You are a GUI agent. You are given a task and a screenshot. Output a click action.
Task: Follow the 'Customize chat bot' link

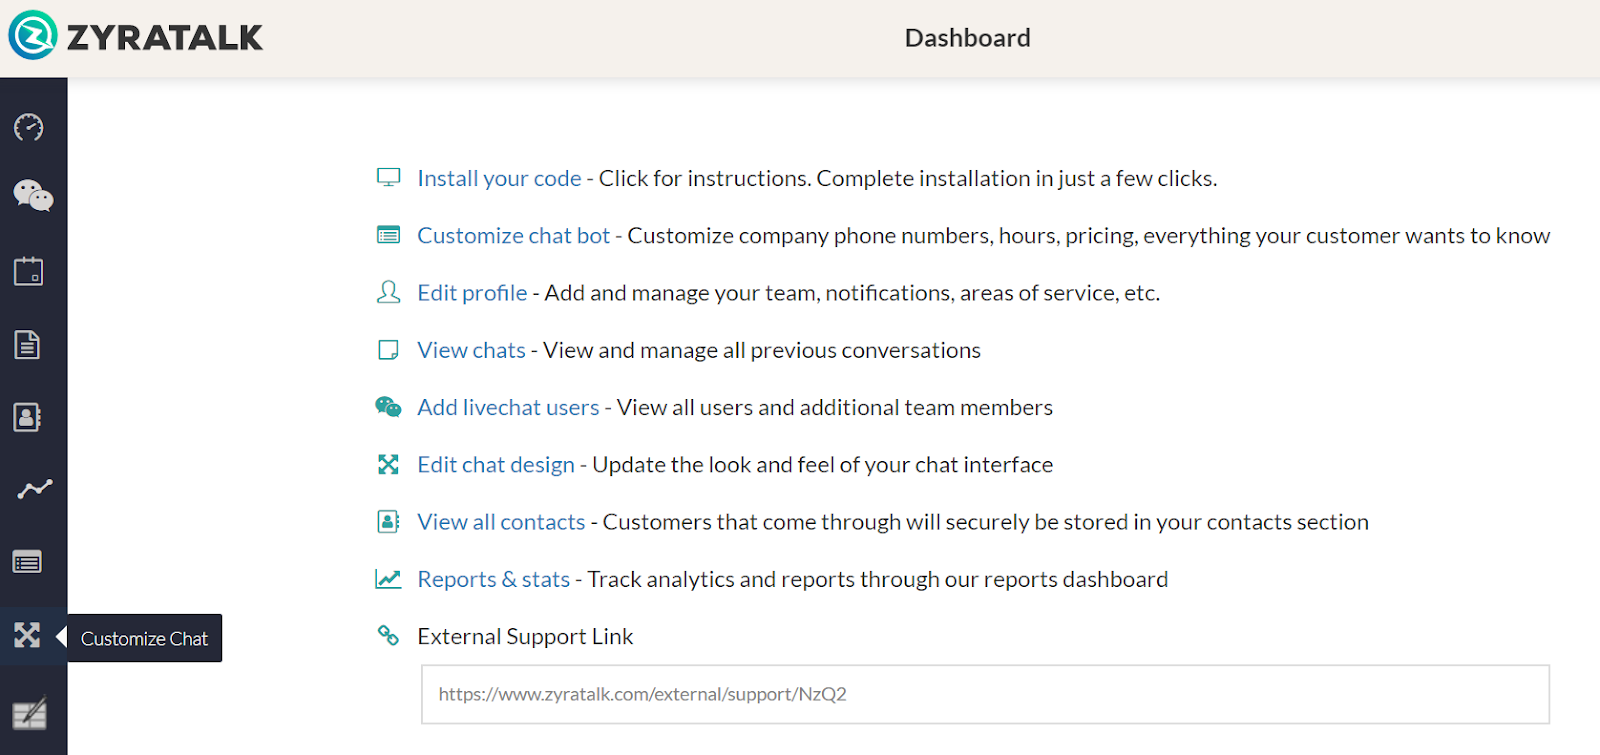point(513,236)
